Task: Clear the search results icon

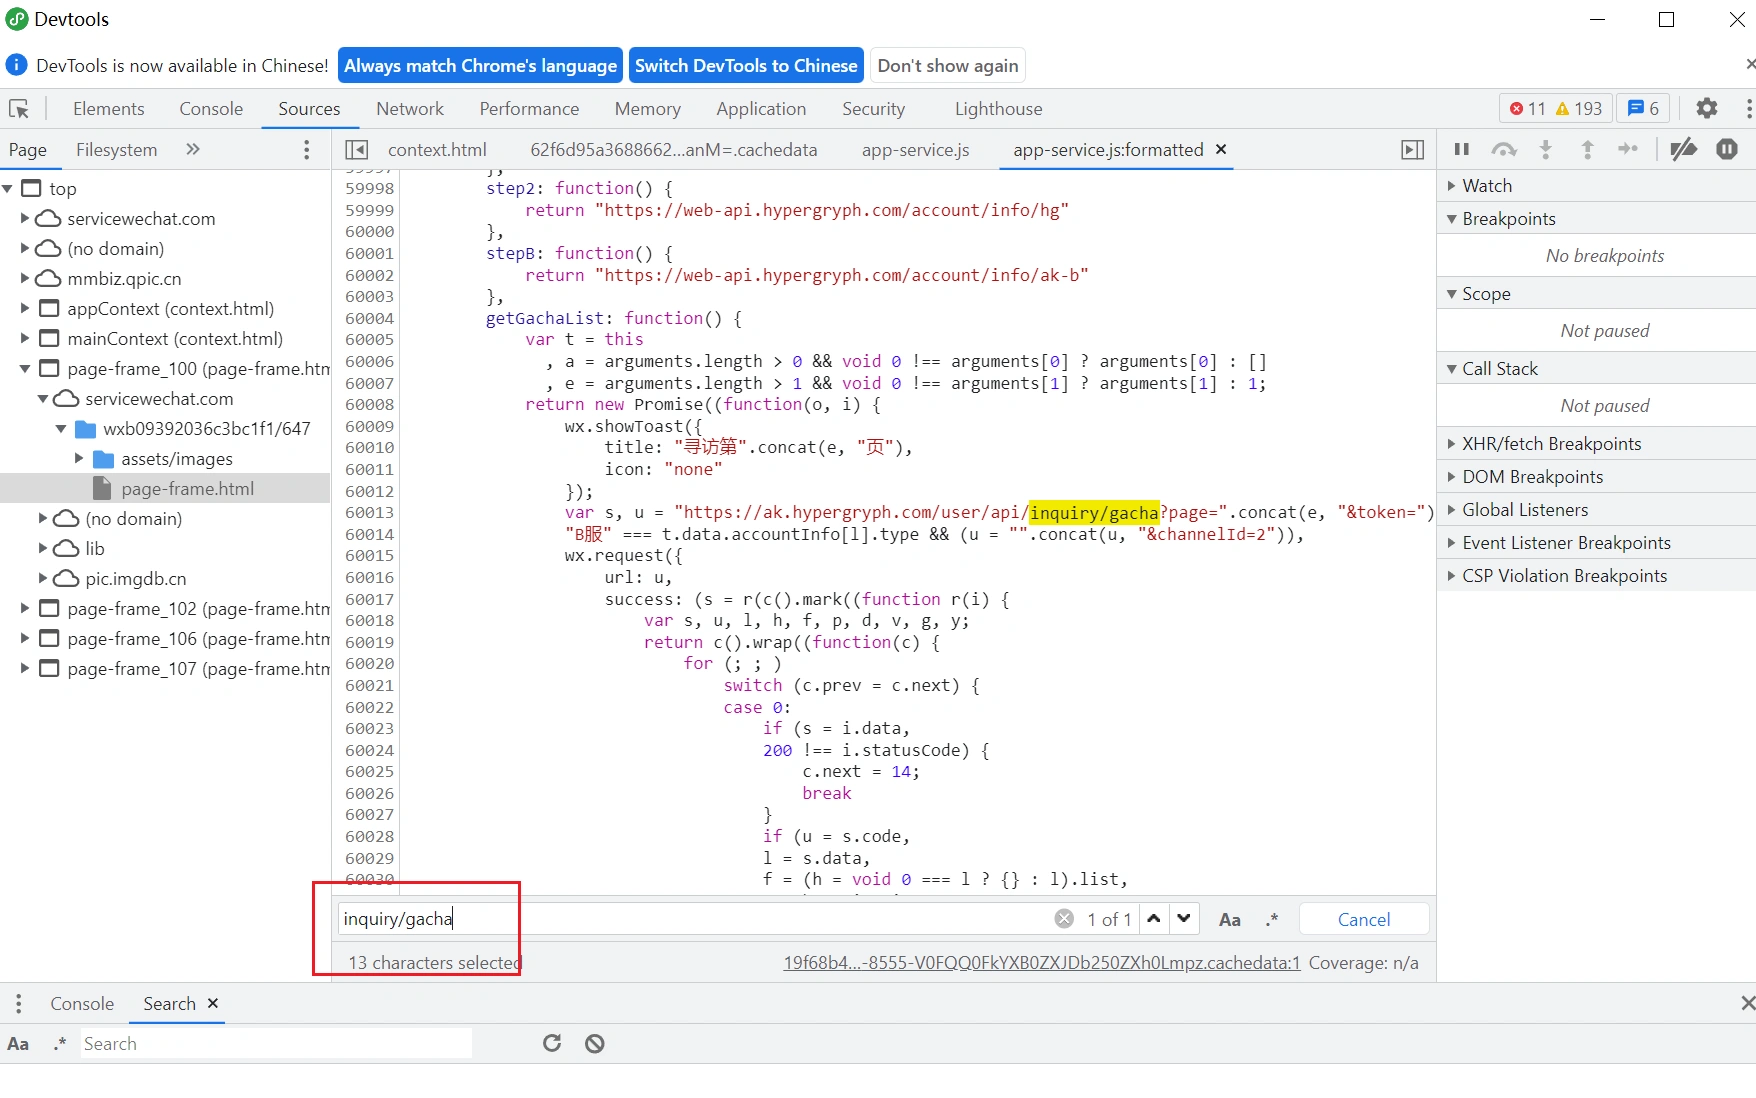Action: 595,1044
